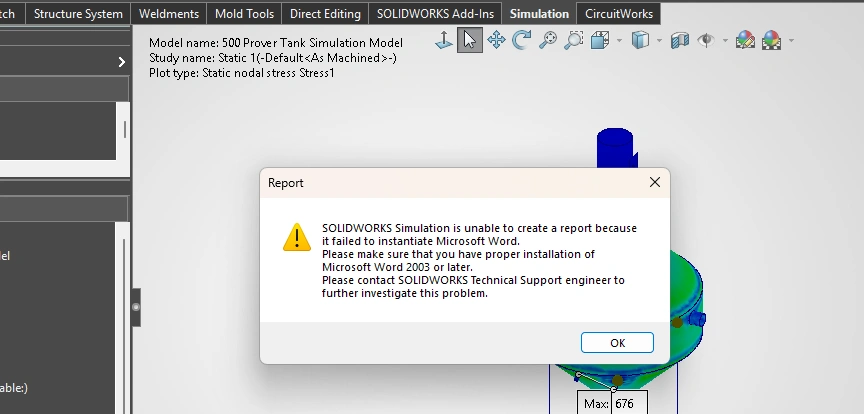Viewport: 864px width, 414px height.
Task: Close the Report dialog with X
Action: click(655, 182)
